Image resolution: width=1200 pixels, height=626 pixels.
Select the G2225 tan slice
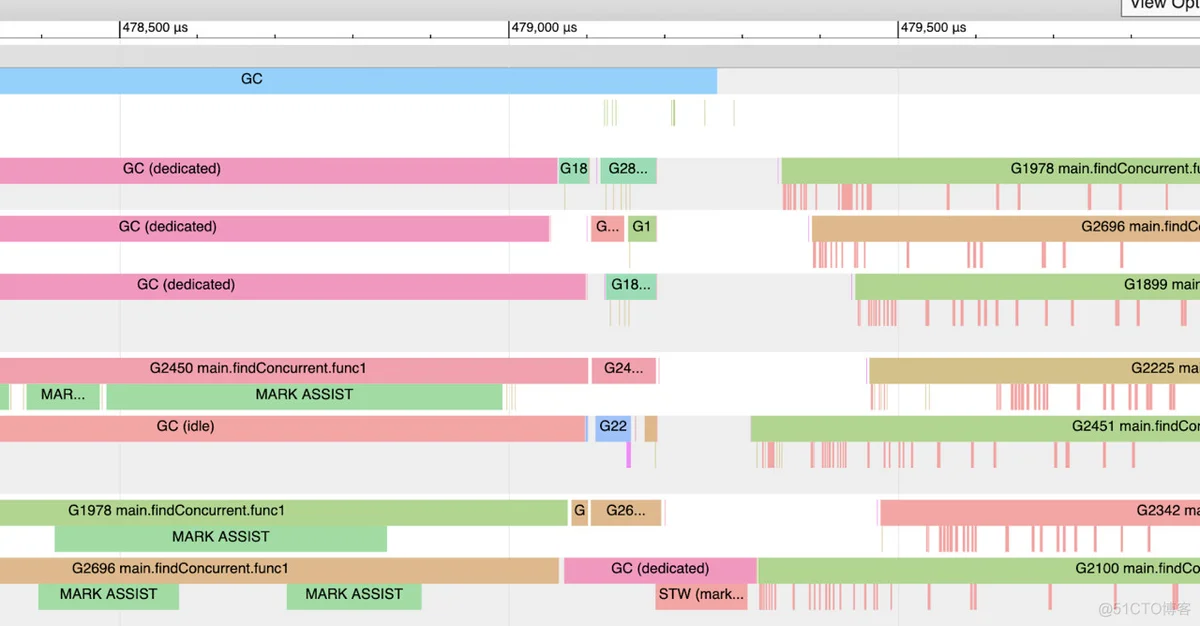click(1034, 369)
